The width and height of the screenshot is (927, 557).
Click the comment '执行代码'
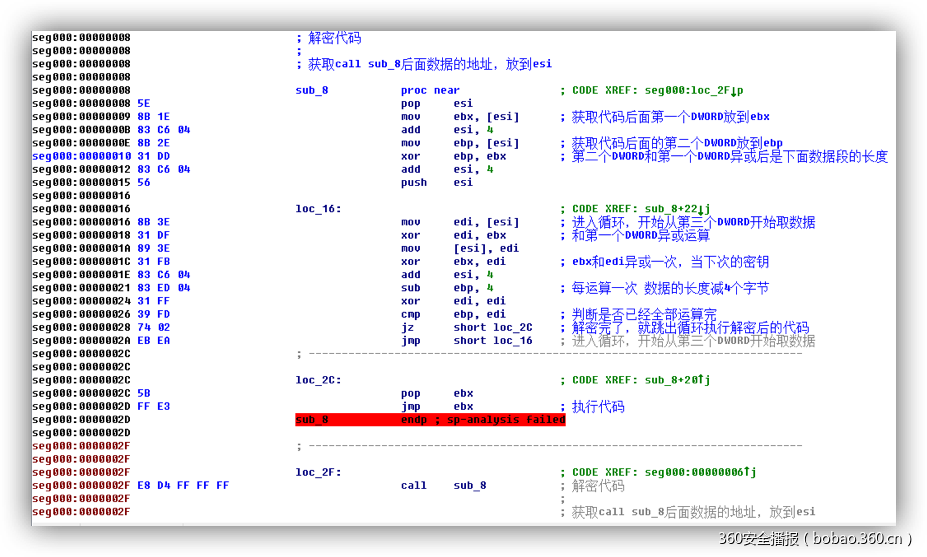pyautogui.click(x=598, y=407)
